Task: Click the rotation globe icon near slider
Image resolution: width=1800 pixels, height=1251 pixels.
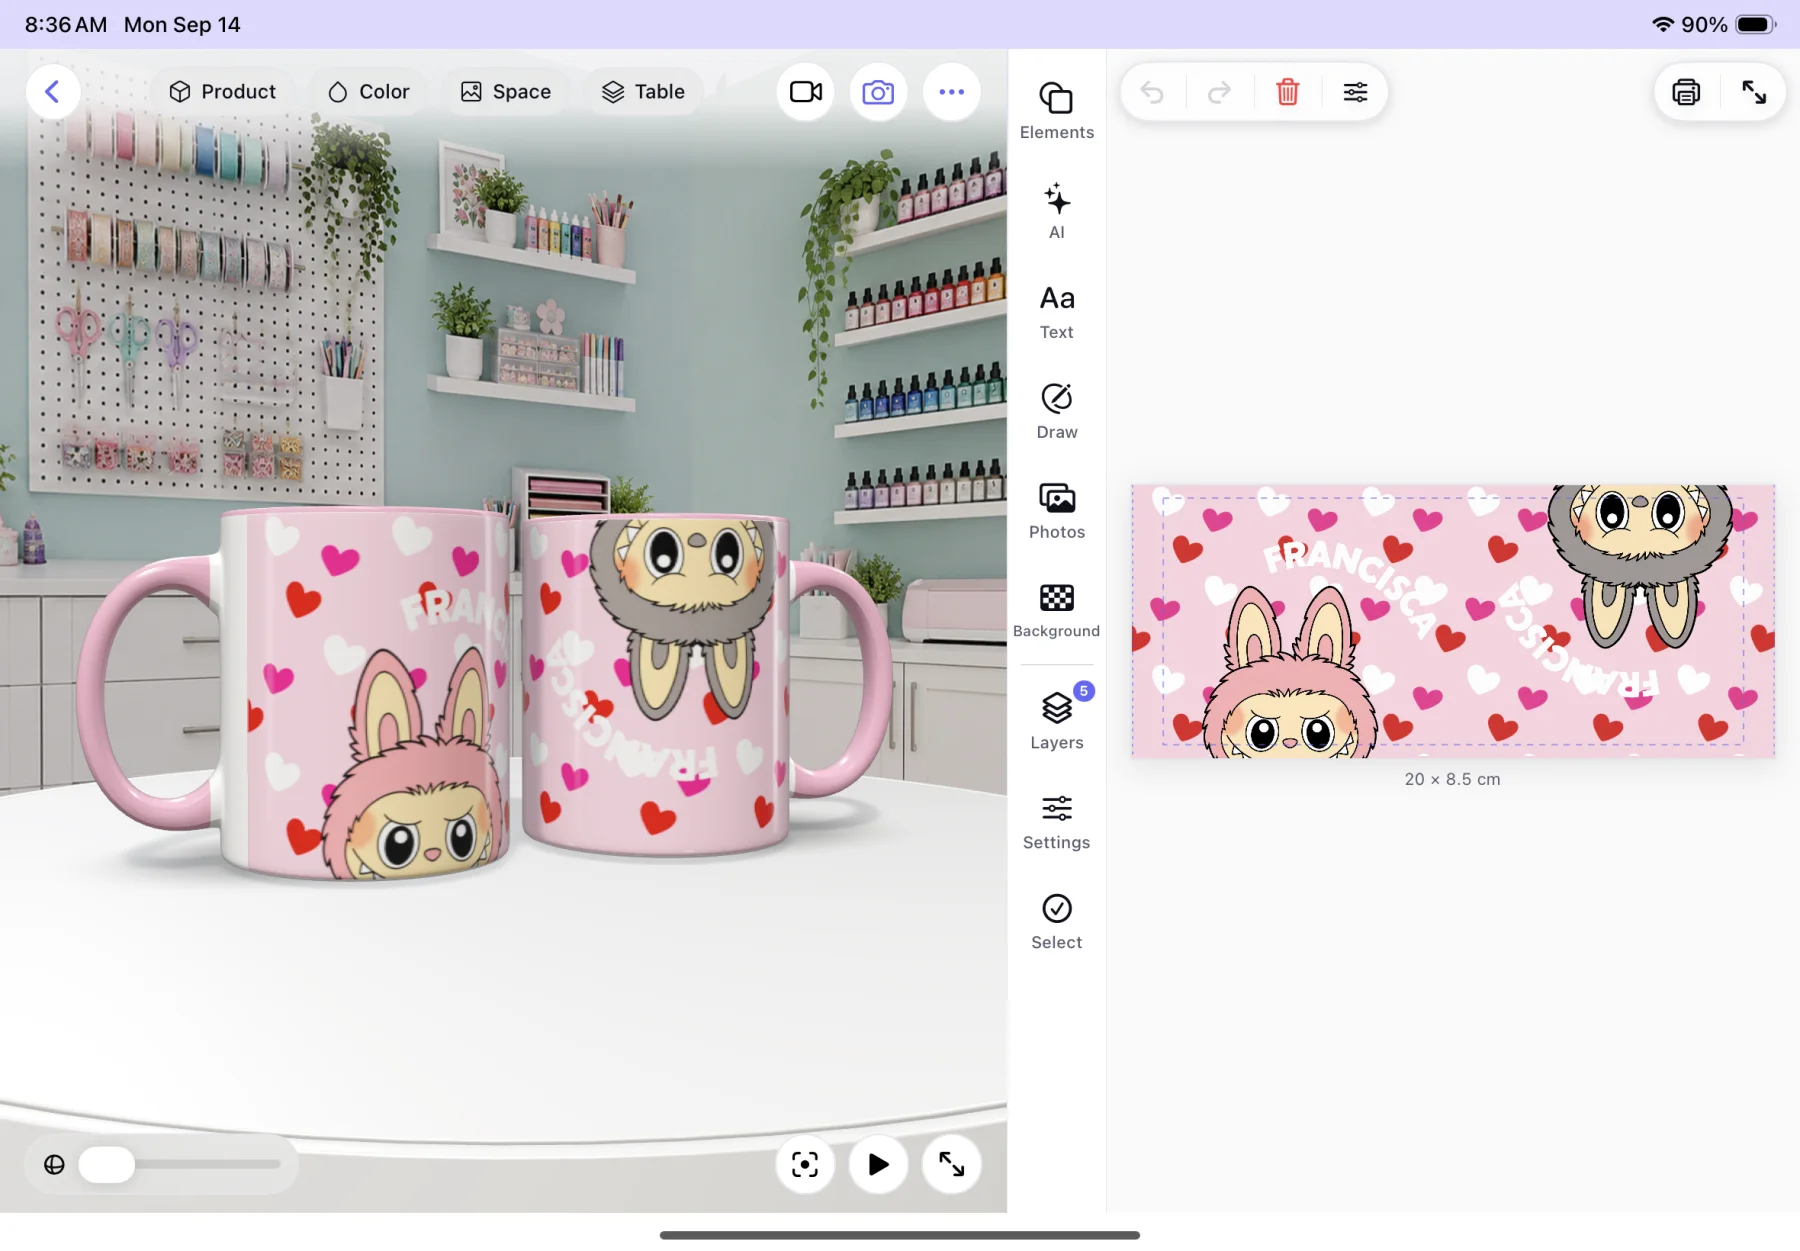Action: [54, 1164]
